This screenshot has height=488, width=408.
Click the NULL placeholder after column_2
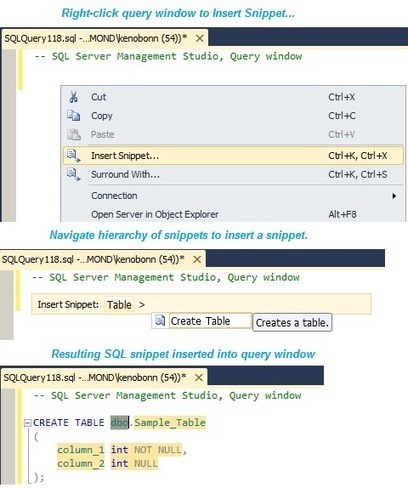[x=146, y=464]
